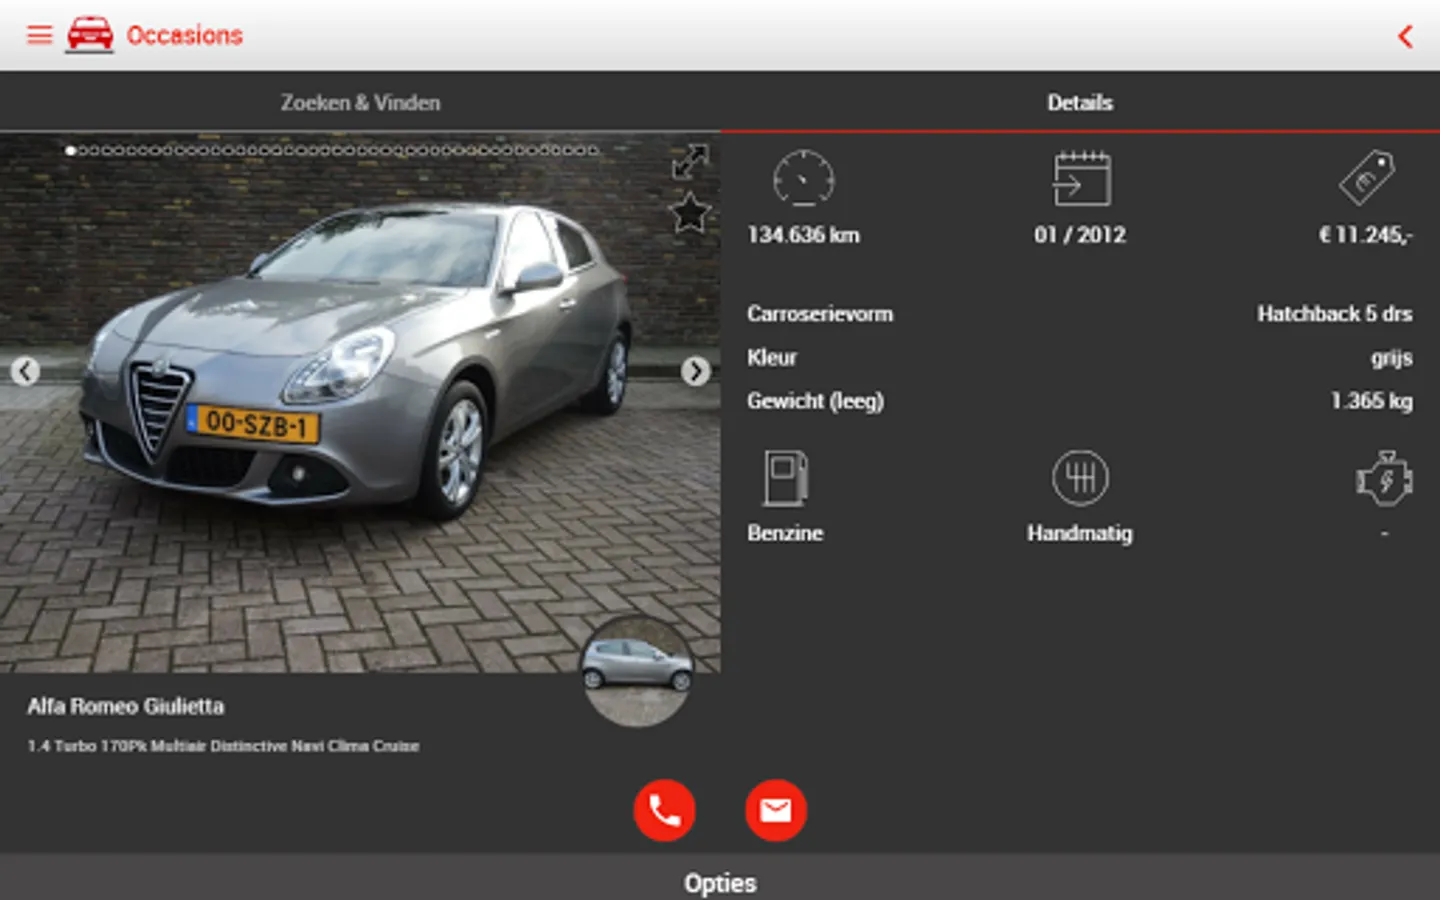
Task: Expand the car photo to fullscreen
Action: pos(690,162)
